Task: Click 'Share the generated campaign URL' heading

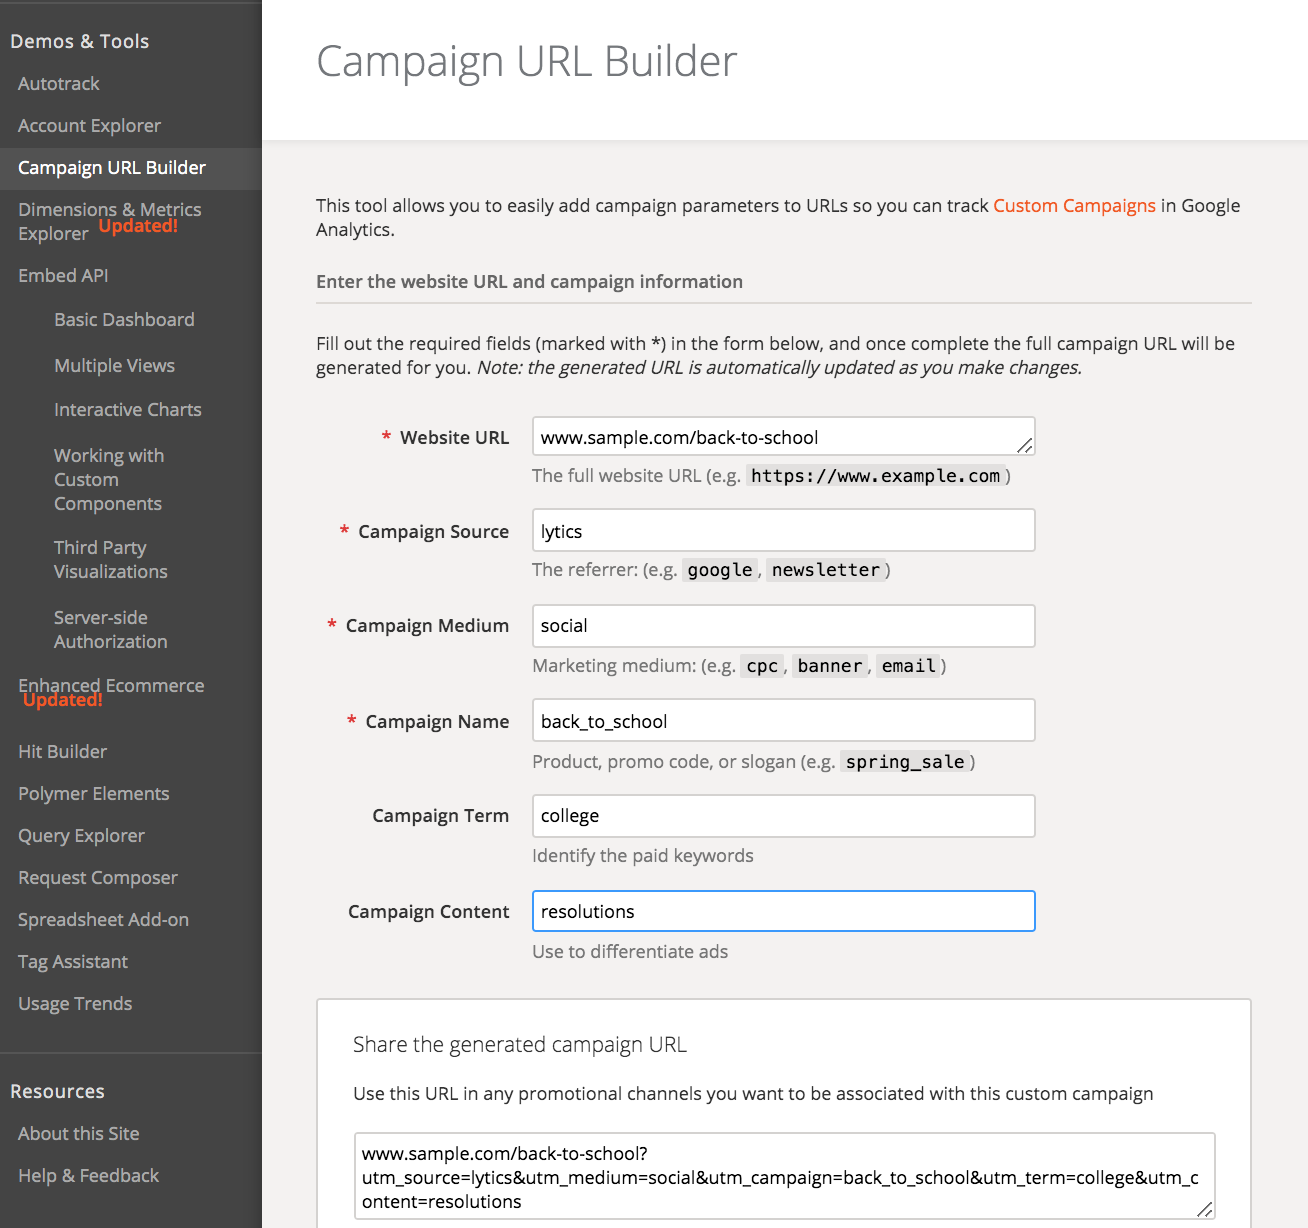Action: [520, 1045]
